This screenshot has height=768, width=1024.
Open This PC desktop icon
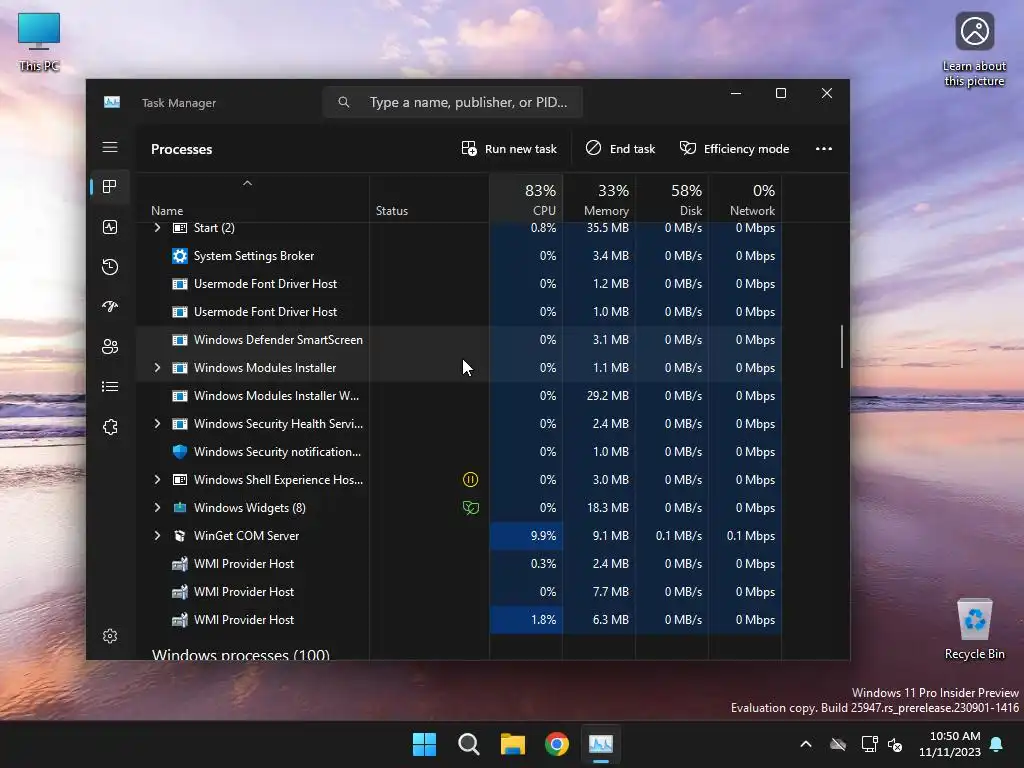39,42
